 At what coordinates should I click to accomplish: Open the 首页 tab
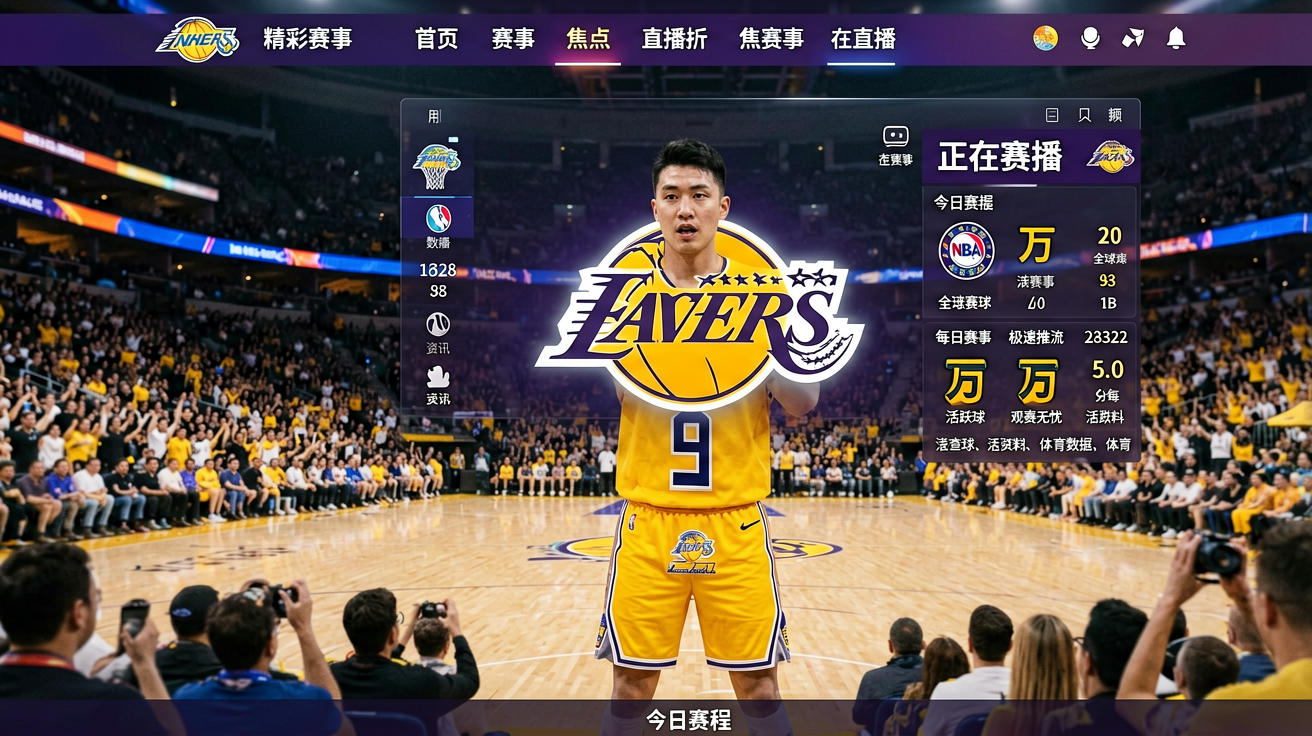click(x=437, y=39)
